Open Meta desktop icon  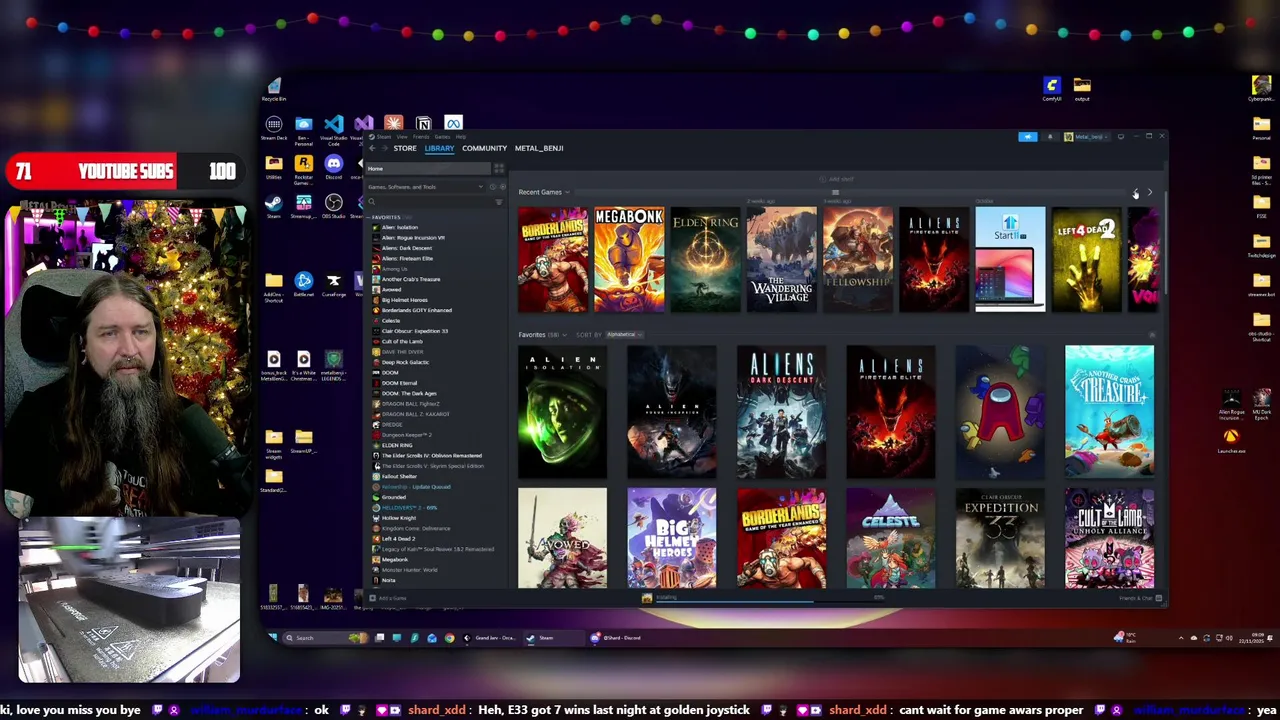click(x=454, y=124)
